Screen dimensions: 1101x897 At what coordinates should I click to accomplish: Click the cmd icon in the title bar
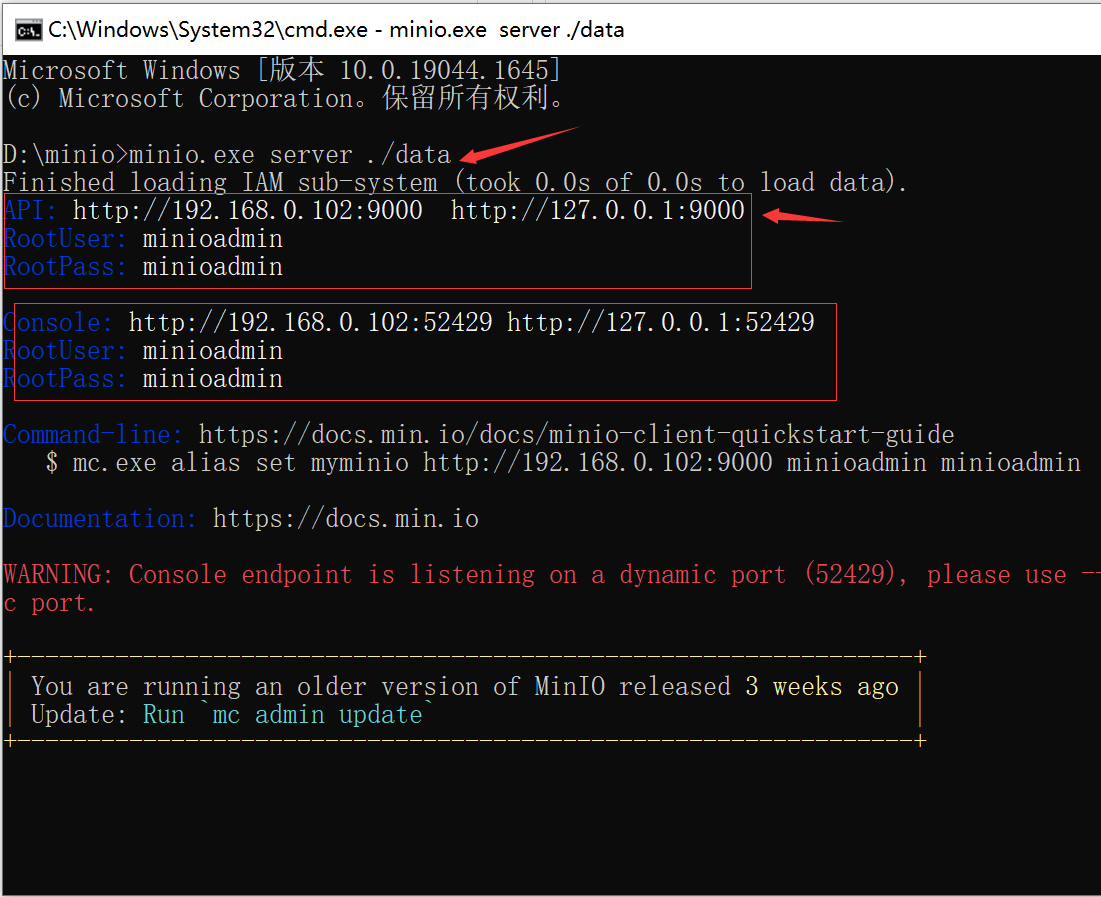[28, 29]
